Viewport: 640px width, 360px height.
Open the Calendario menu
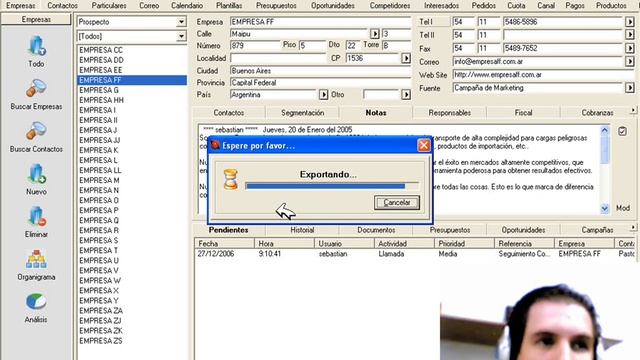[187, 6]
